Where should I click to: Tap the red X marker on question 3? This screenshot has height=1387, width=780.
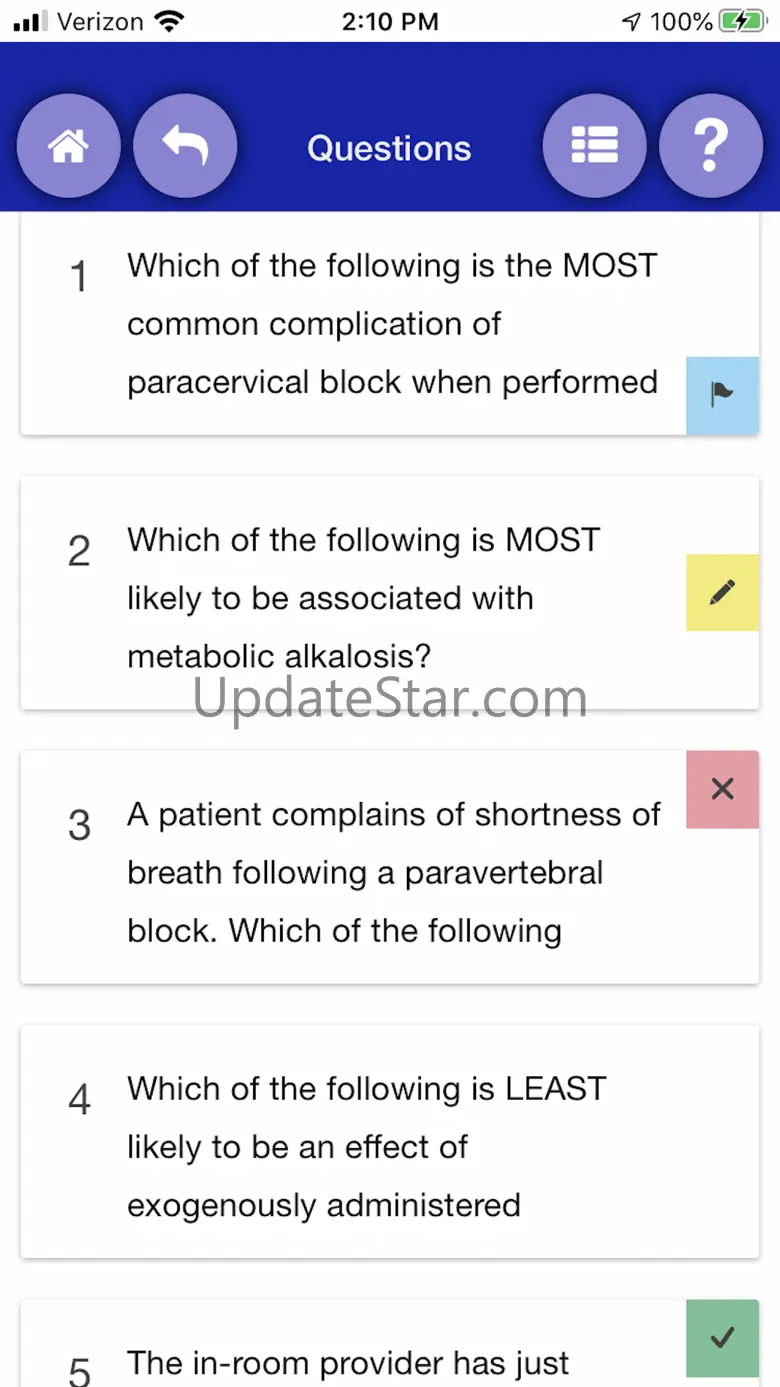click(722, 789)
